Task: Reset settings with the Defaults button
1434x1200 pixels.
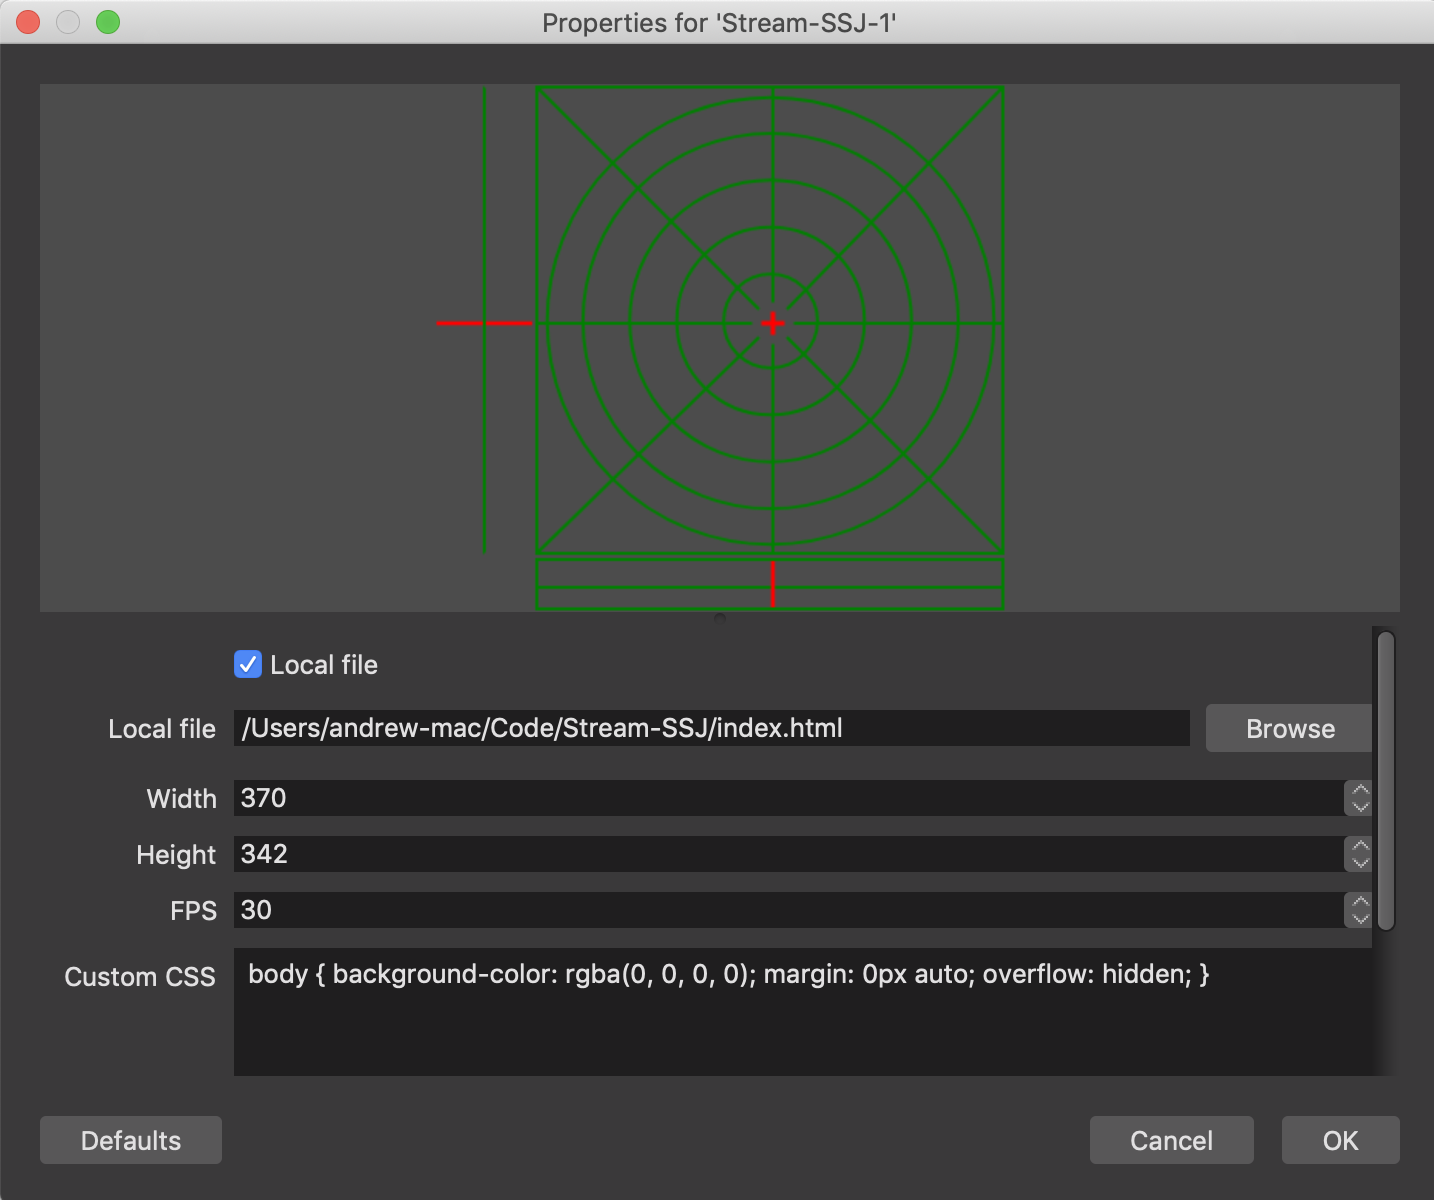Action: point(131,1140)
